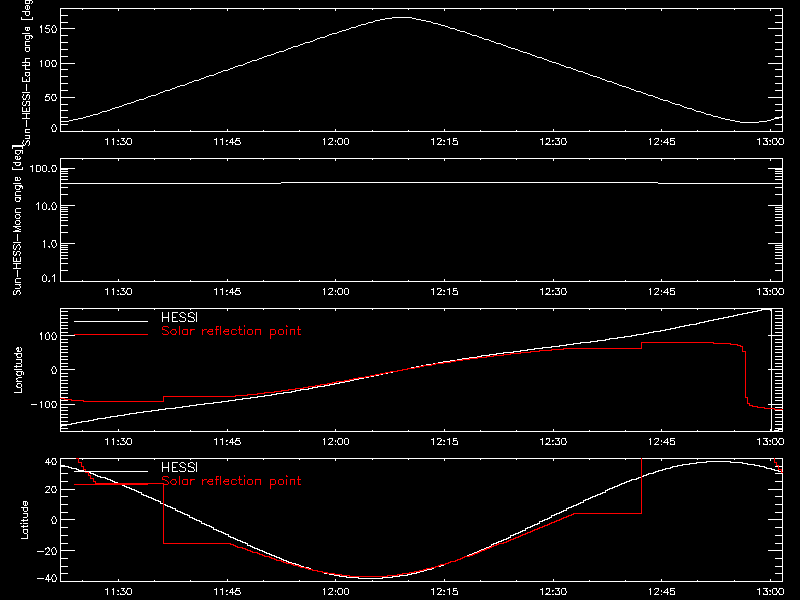Click the red latitude vertical step near 12:42

(x=641, y=486)
